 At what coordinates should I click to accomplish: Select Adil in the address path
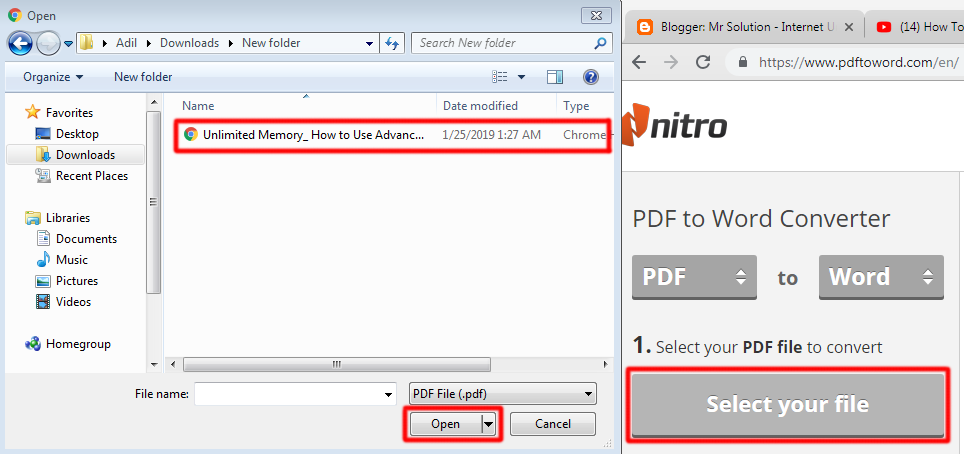127,43
